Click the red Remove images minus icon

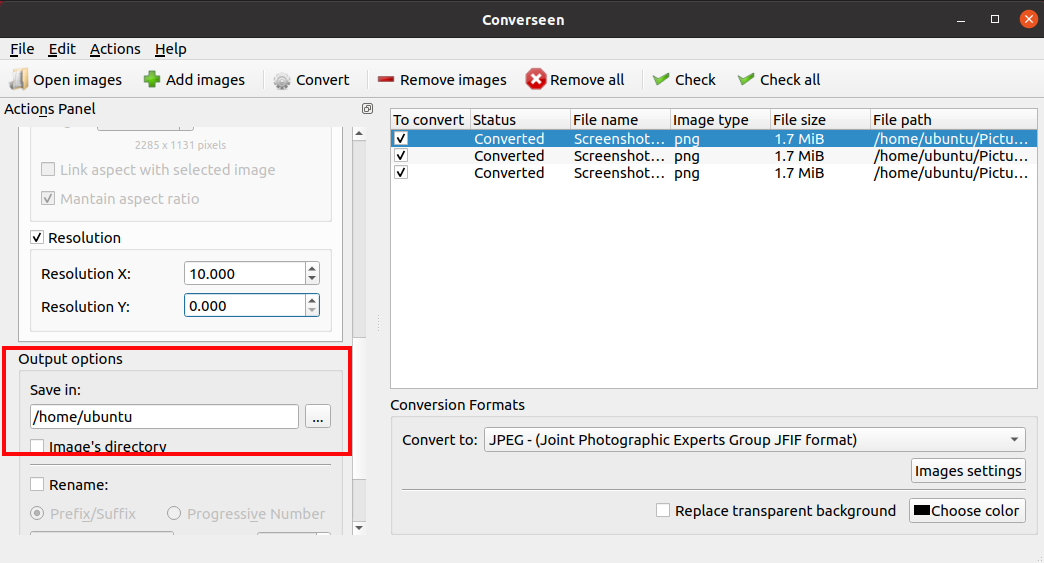pos(386,79)
